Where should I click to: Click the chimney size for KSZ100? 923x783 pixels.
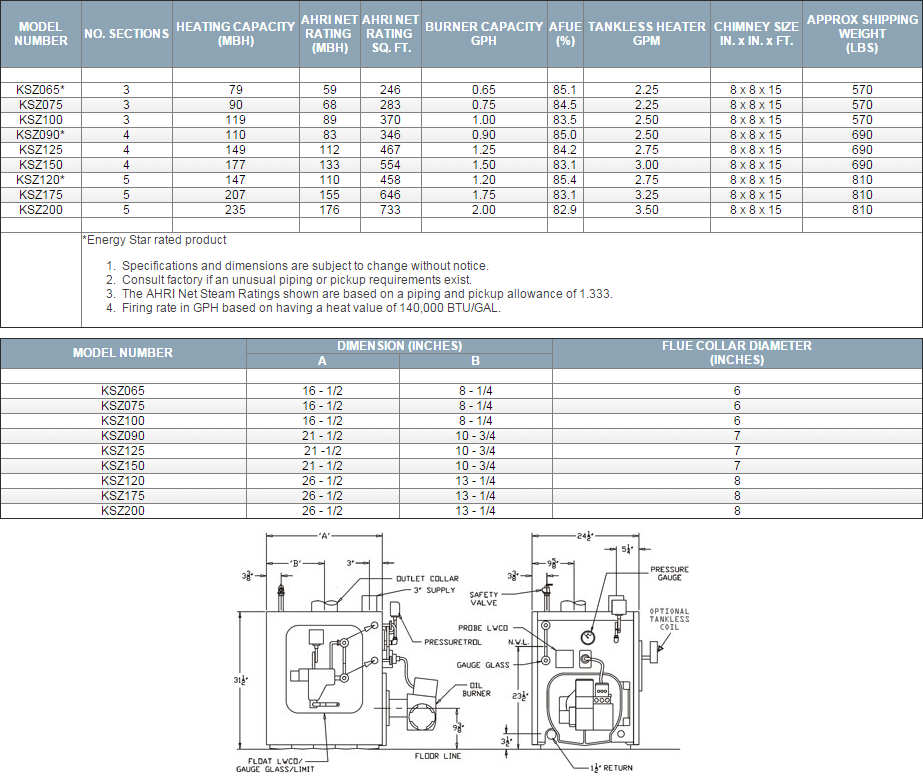tap(756, 120)
